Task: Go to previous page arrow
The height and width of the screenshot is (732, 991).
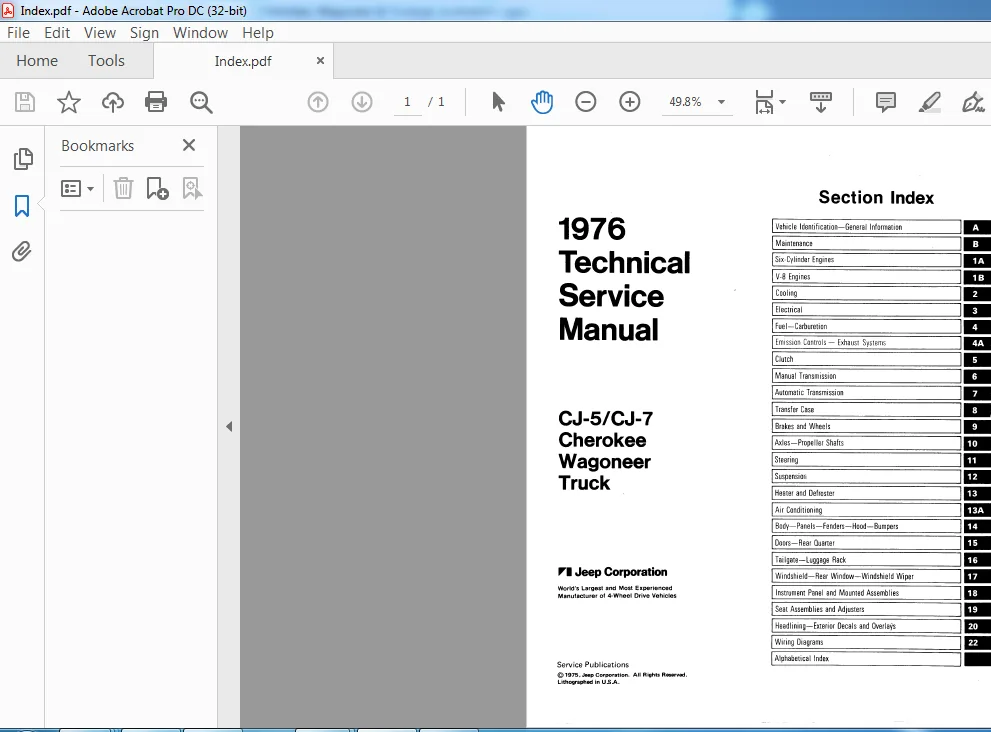Action: [318, 102]
